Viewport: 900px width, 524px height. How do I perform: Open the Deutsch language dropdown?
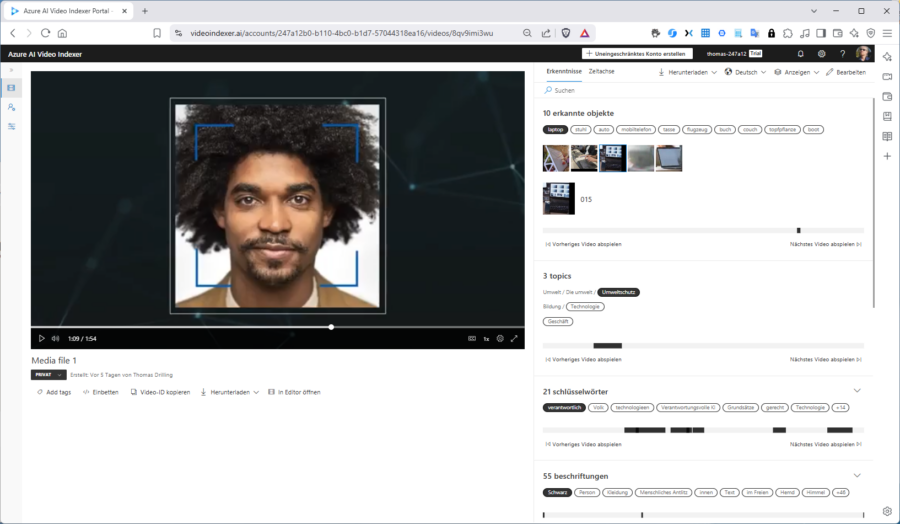click(746, 72)
